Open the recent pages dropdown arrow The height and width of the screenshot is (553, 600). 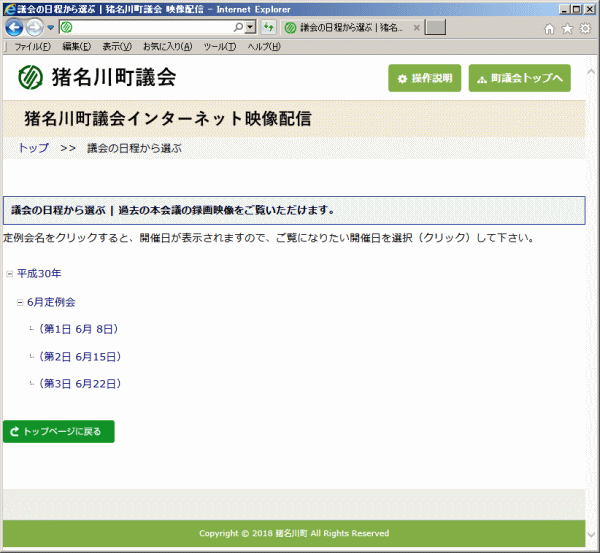tap(51, 28)
